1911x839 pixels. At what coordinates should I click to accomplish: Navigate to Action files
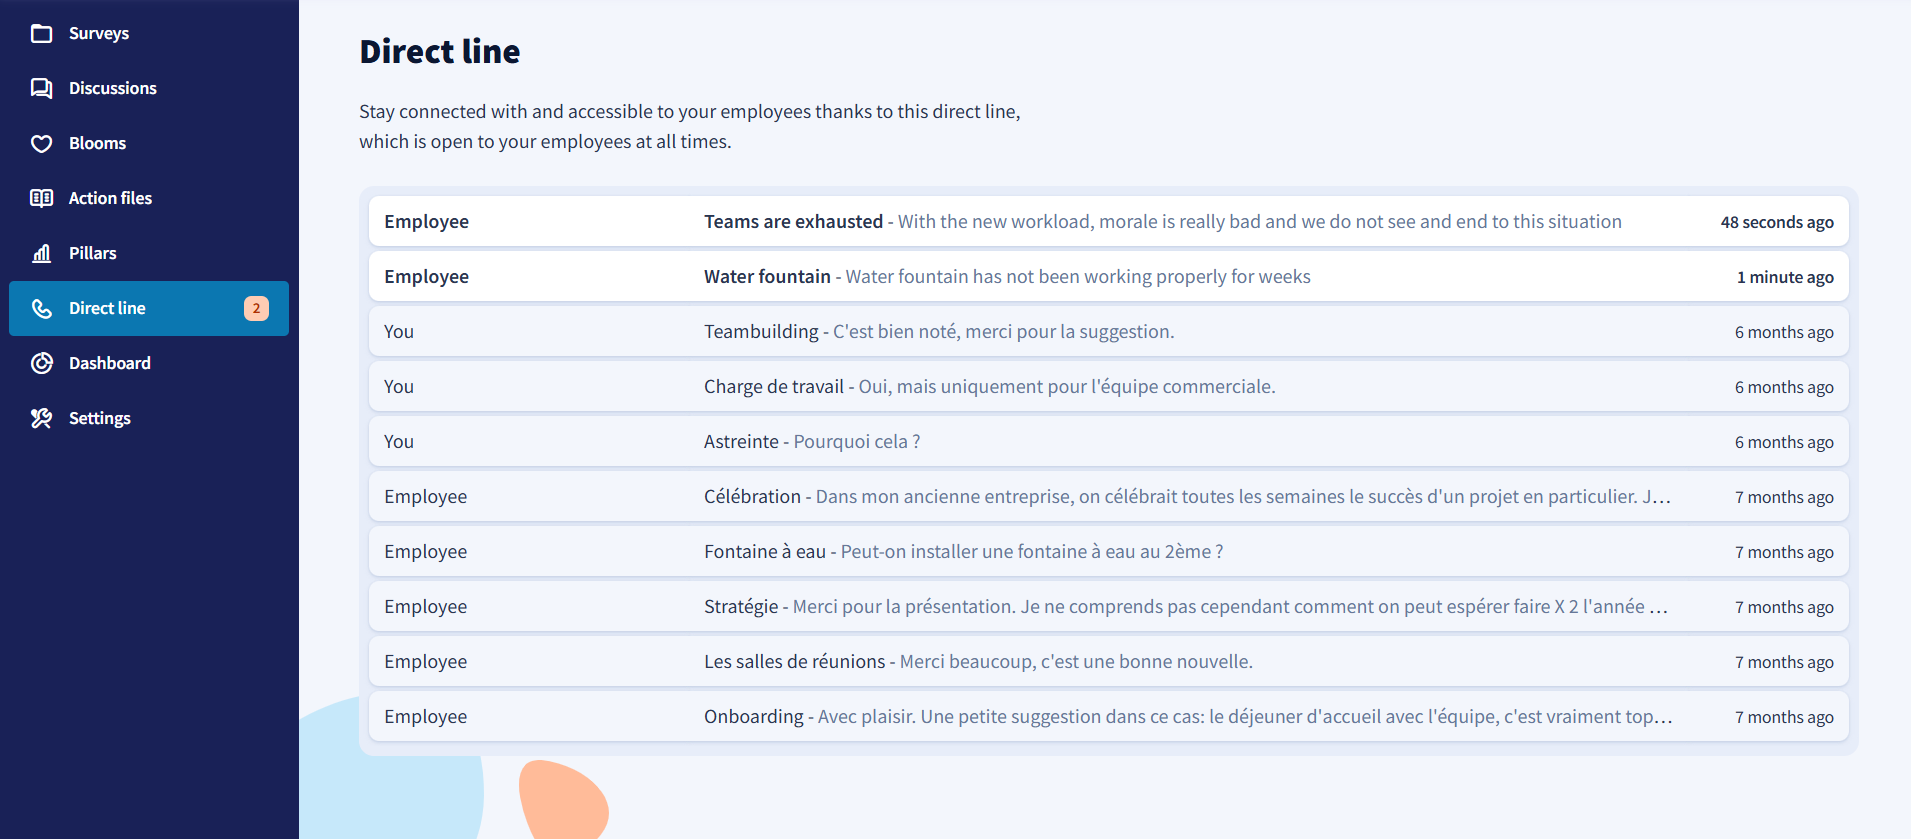tap(149, 198)
